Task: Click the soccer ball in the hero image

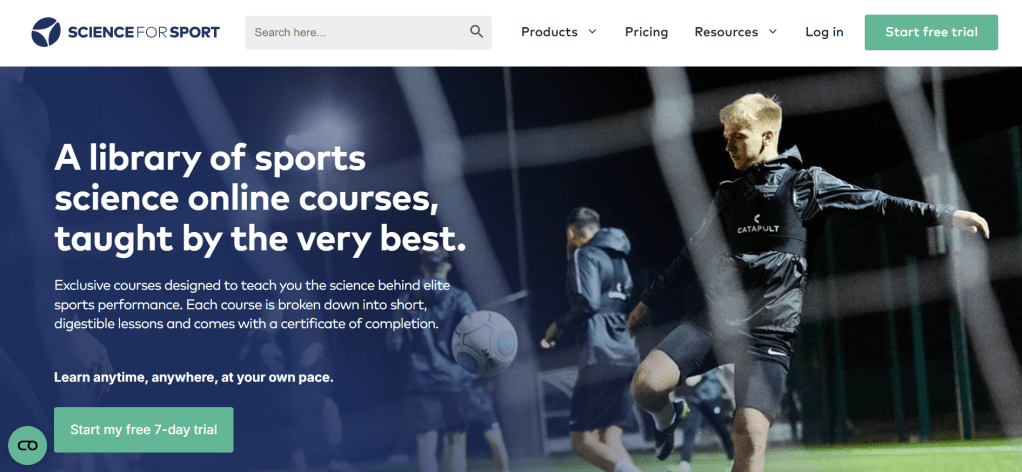Action: (484, 343)
